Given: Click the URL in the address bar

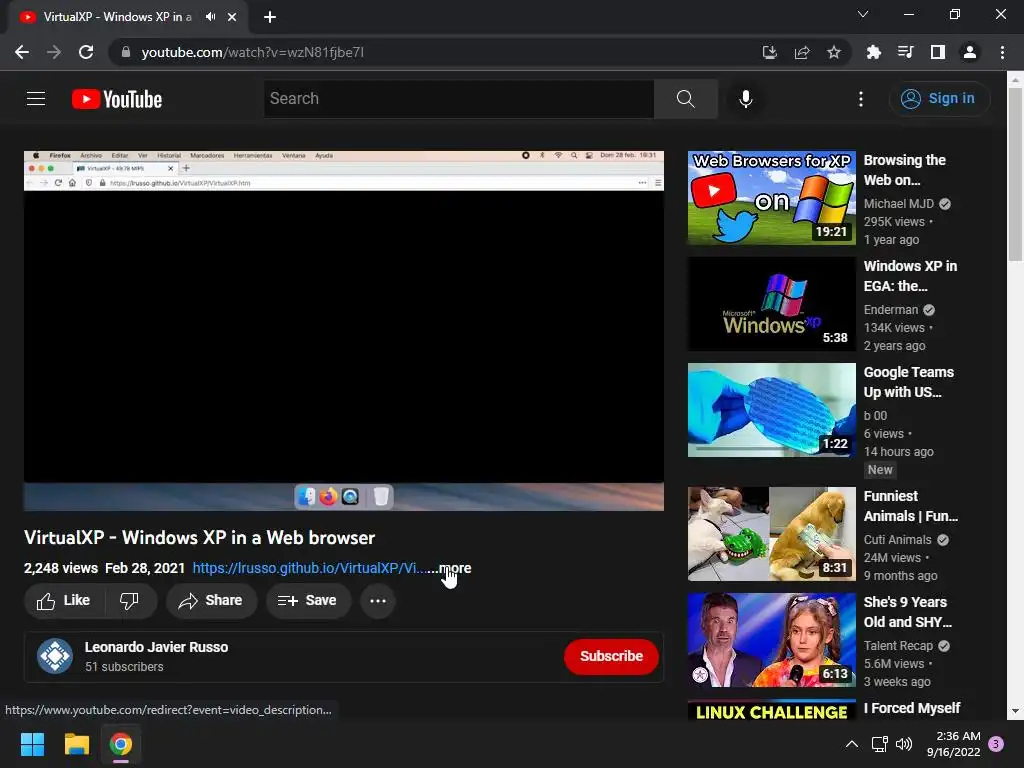Looking at the screenshot, I should tap(253, 52).
